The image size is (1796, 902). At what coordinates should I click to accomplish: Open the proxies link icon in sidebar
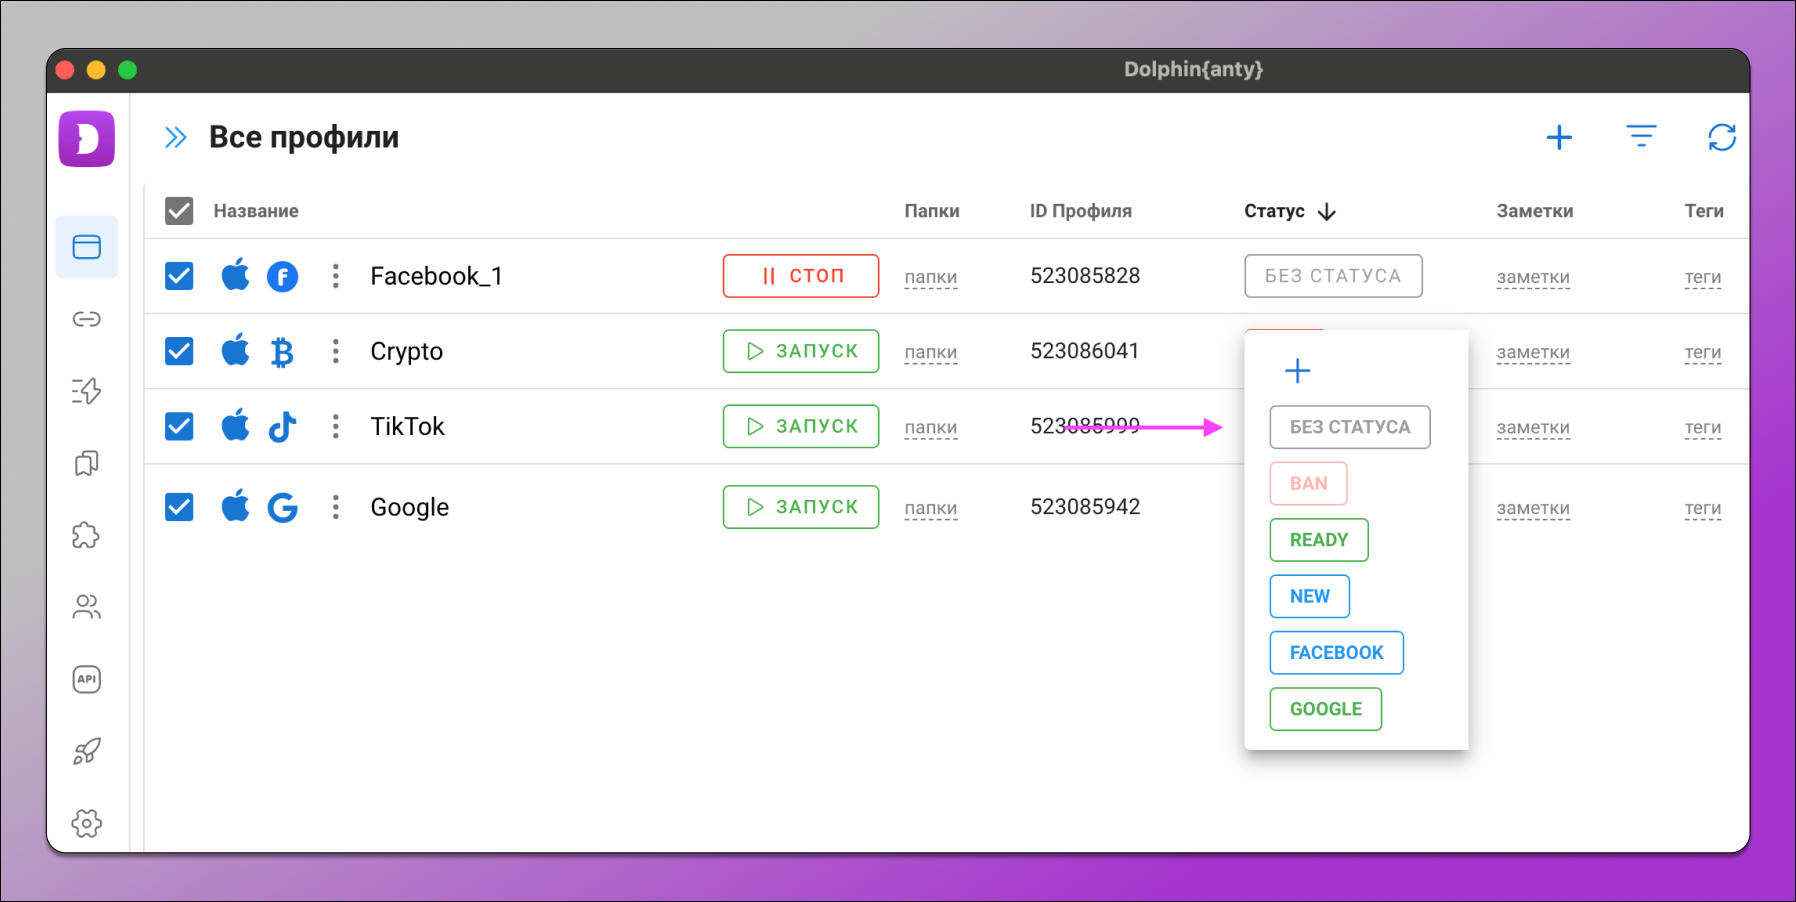click(x=87, y=319)
